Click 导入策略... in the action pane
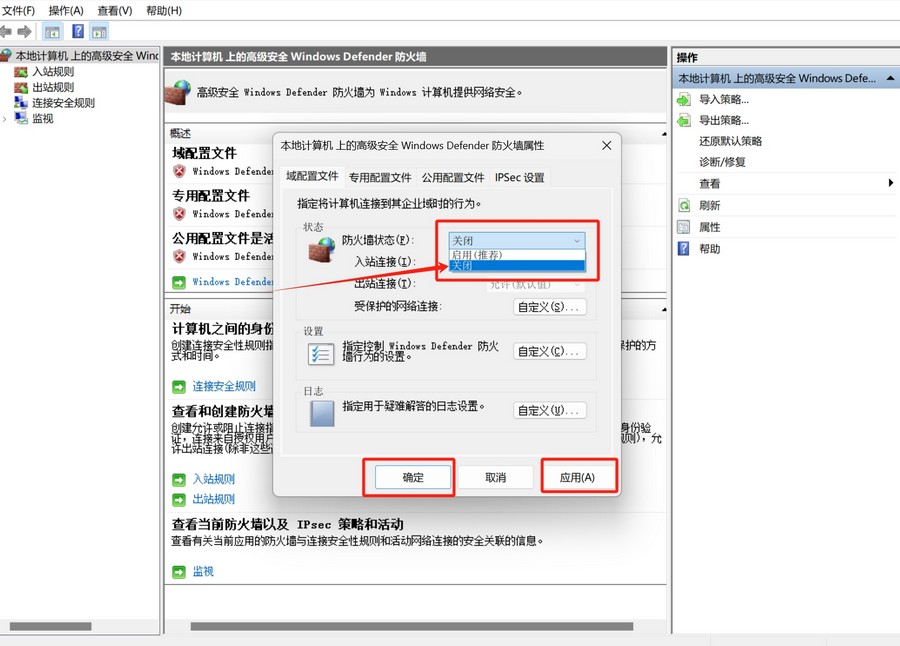 [724, 99]
